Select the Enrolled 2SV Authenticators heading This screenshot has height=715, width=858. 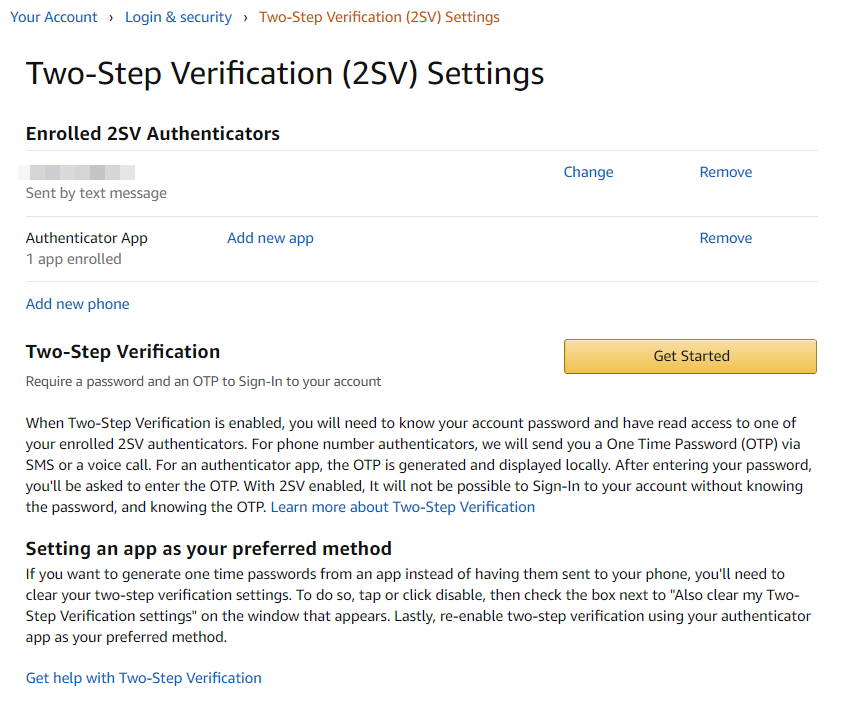tap(152, 133)
